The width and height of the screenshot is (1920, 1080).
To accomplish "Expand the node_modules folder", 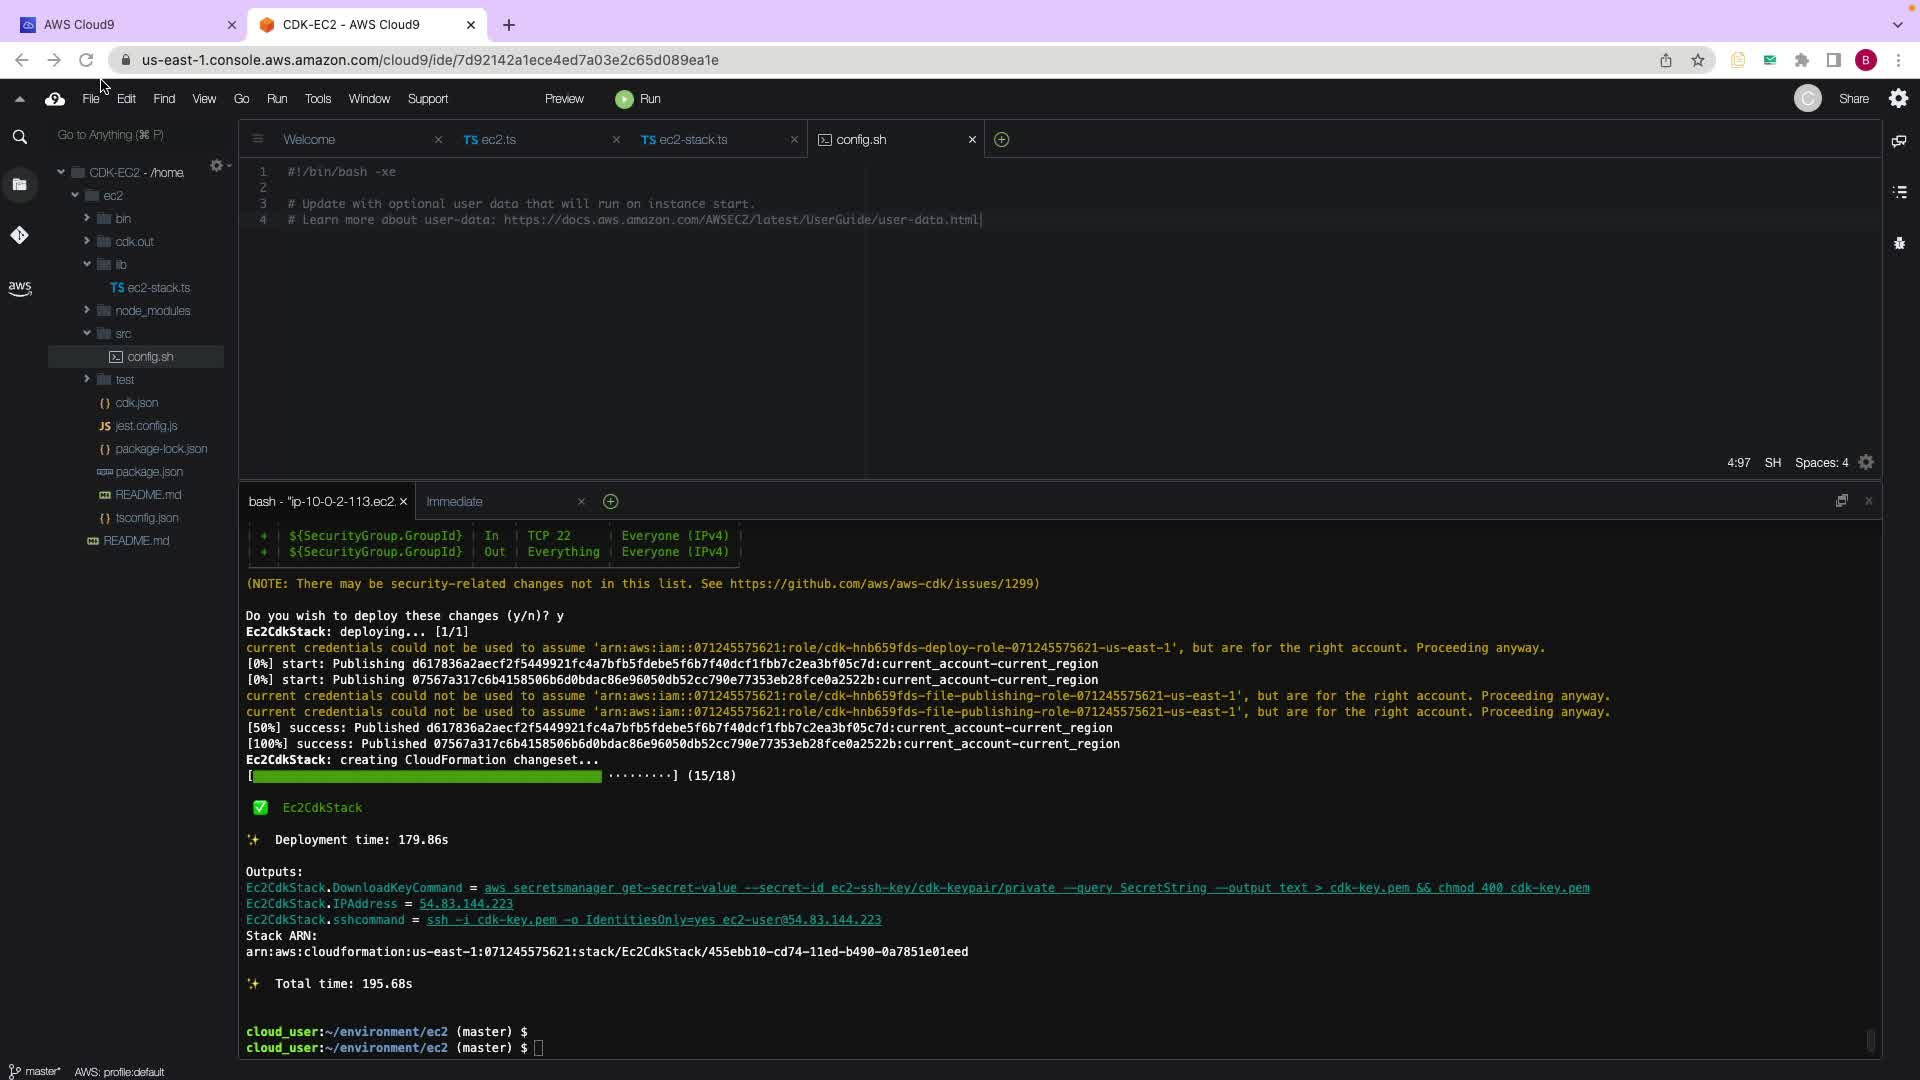I will (x=87, y=310).
